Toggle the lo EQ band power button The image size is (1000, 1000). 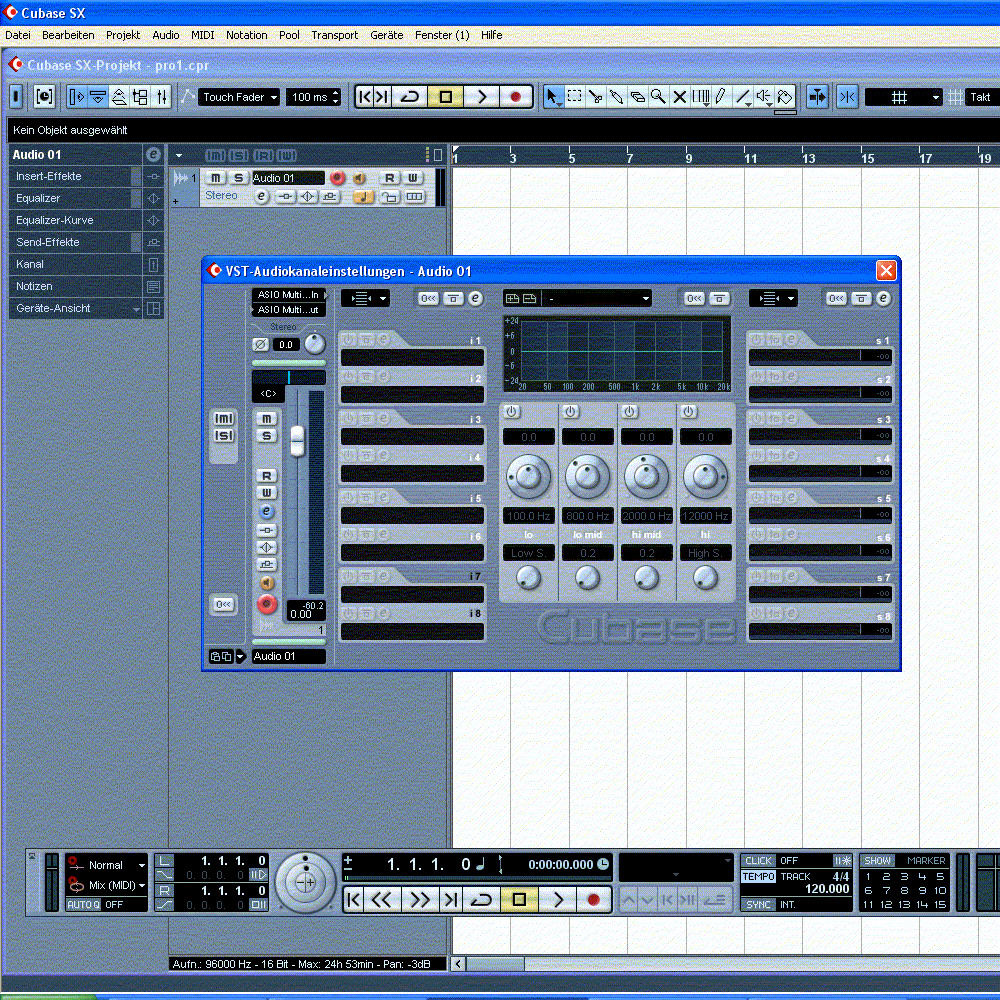(511, 412)
